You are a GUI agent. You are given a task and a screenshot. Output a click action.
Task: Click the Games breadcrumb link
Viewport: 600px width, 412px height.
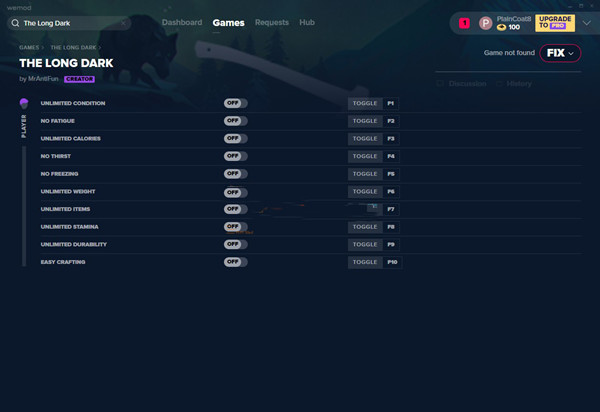point(29,47)
